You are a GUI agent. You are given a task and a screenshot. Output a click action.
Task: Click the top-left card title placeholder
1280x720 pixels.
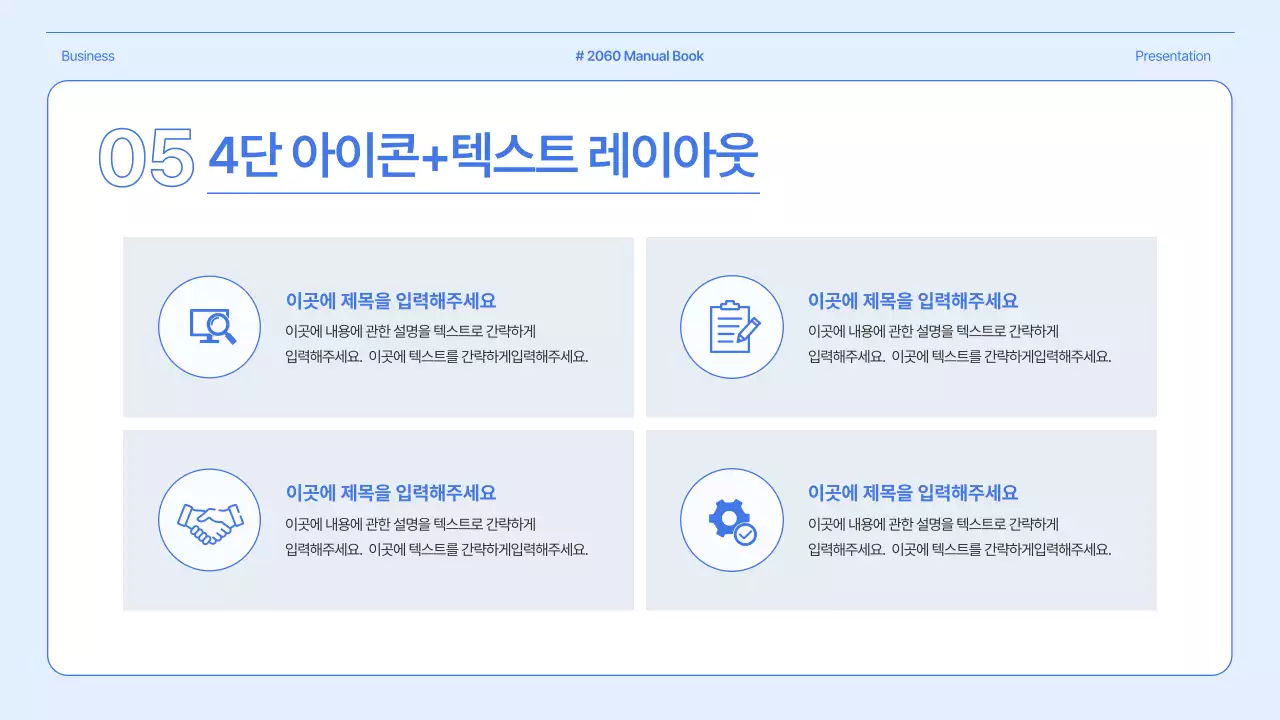pos(392,301)
